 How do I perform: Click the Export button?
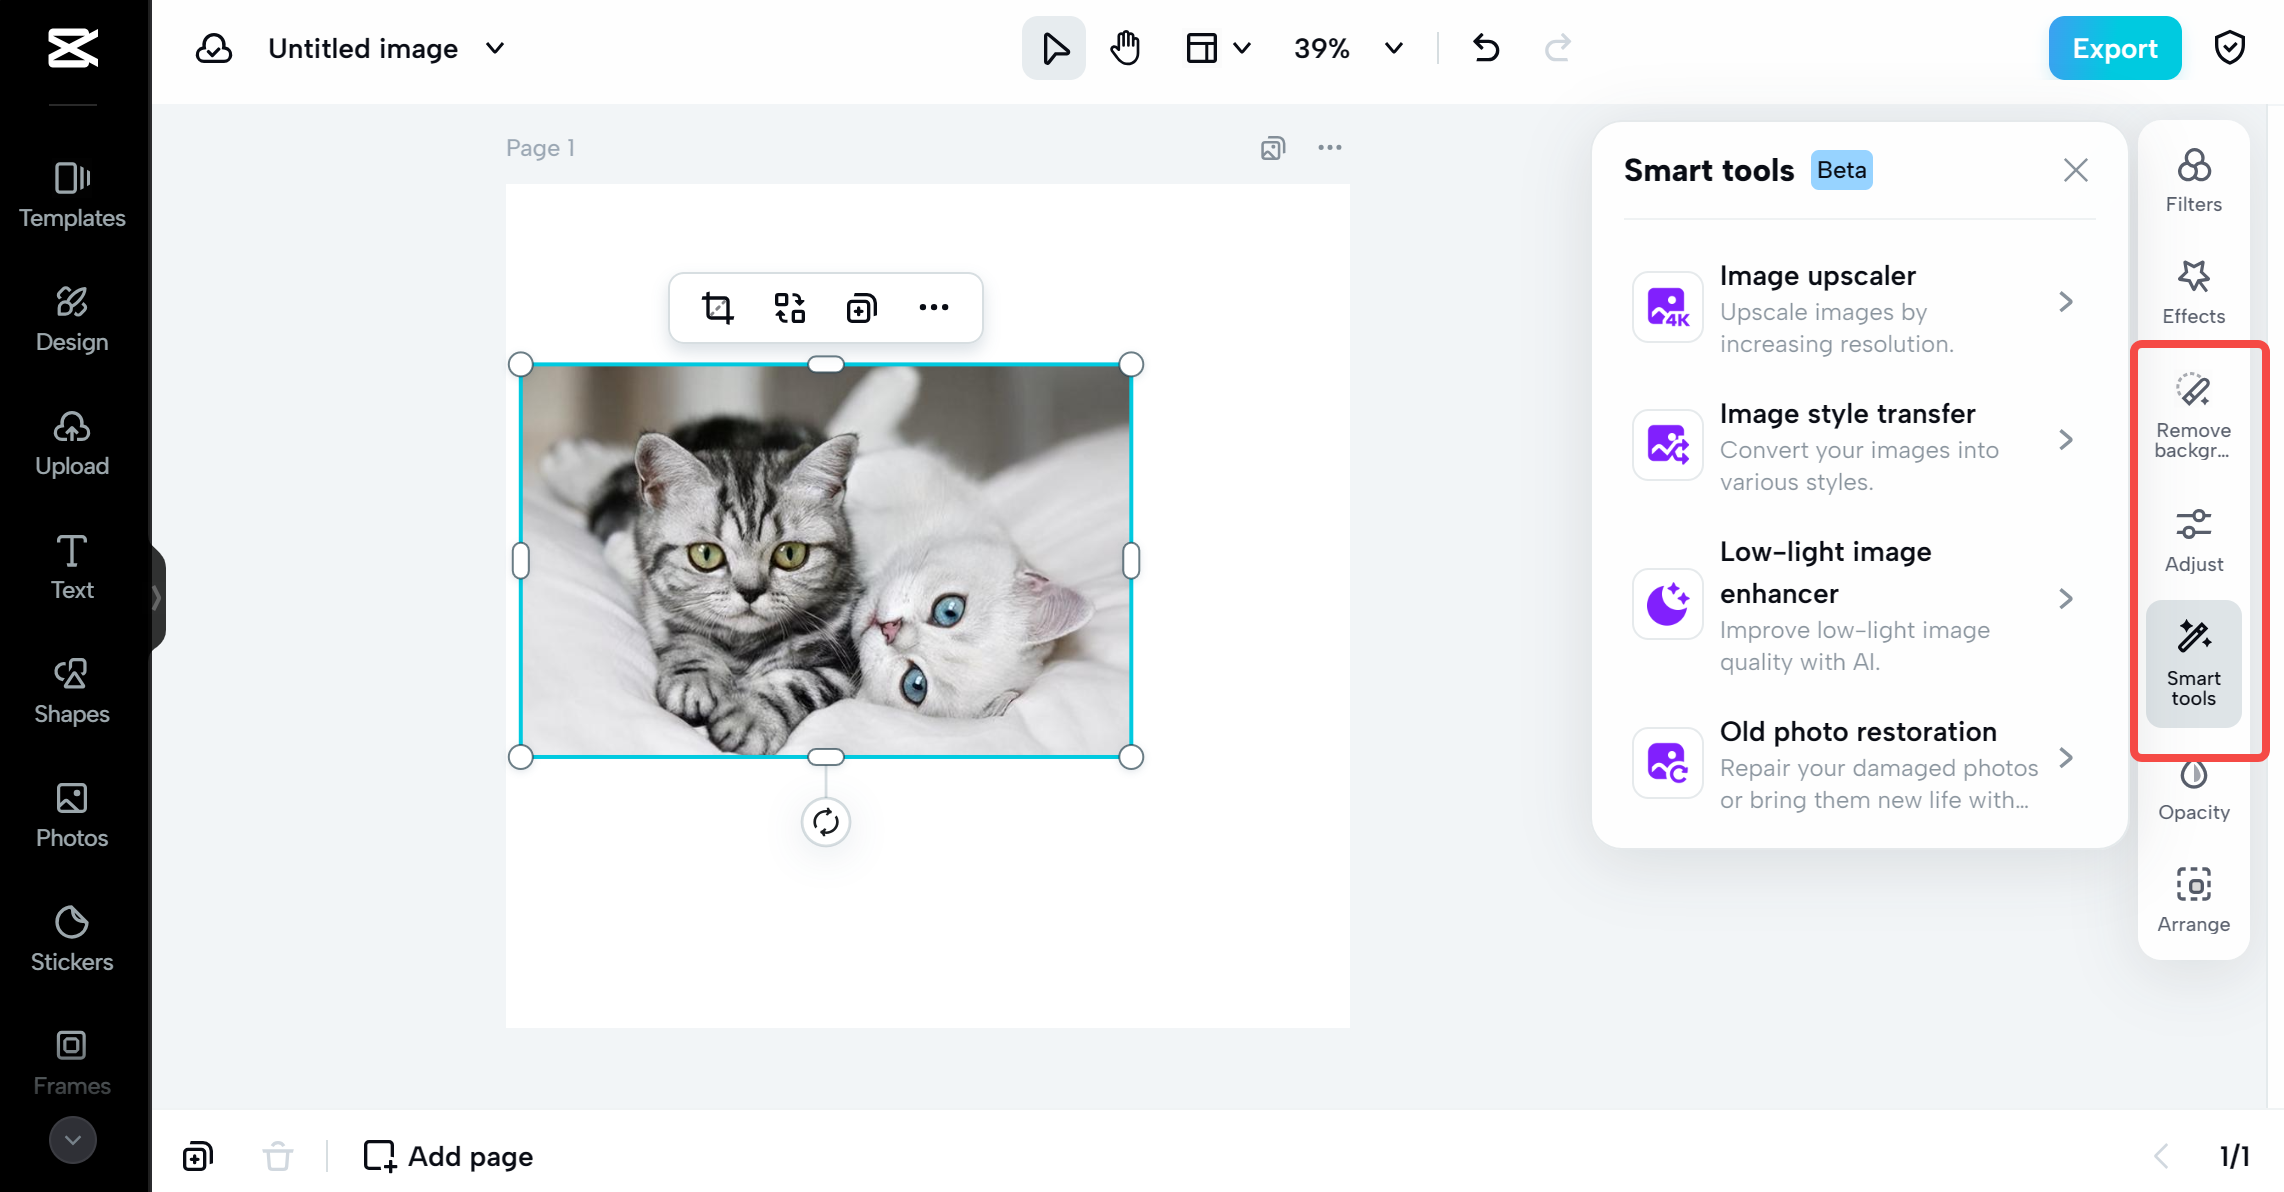coord(2114,48)
